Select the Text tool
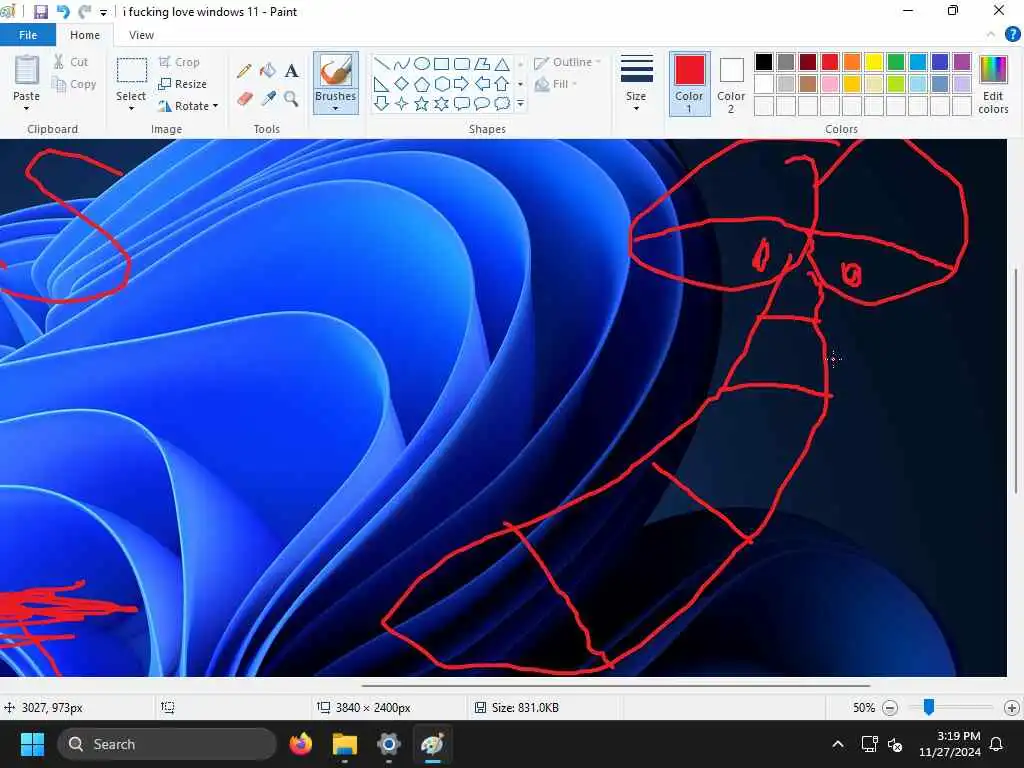 (x=291, y=71)
